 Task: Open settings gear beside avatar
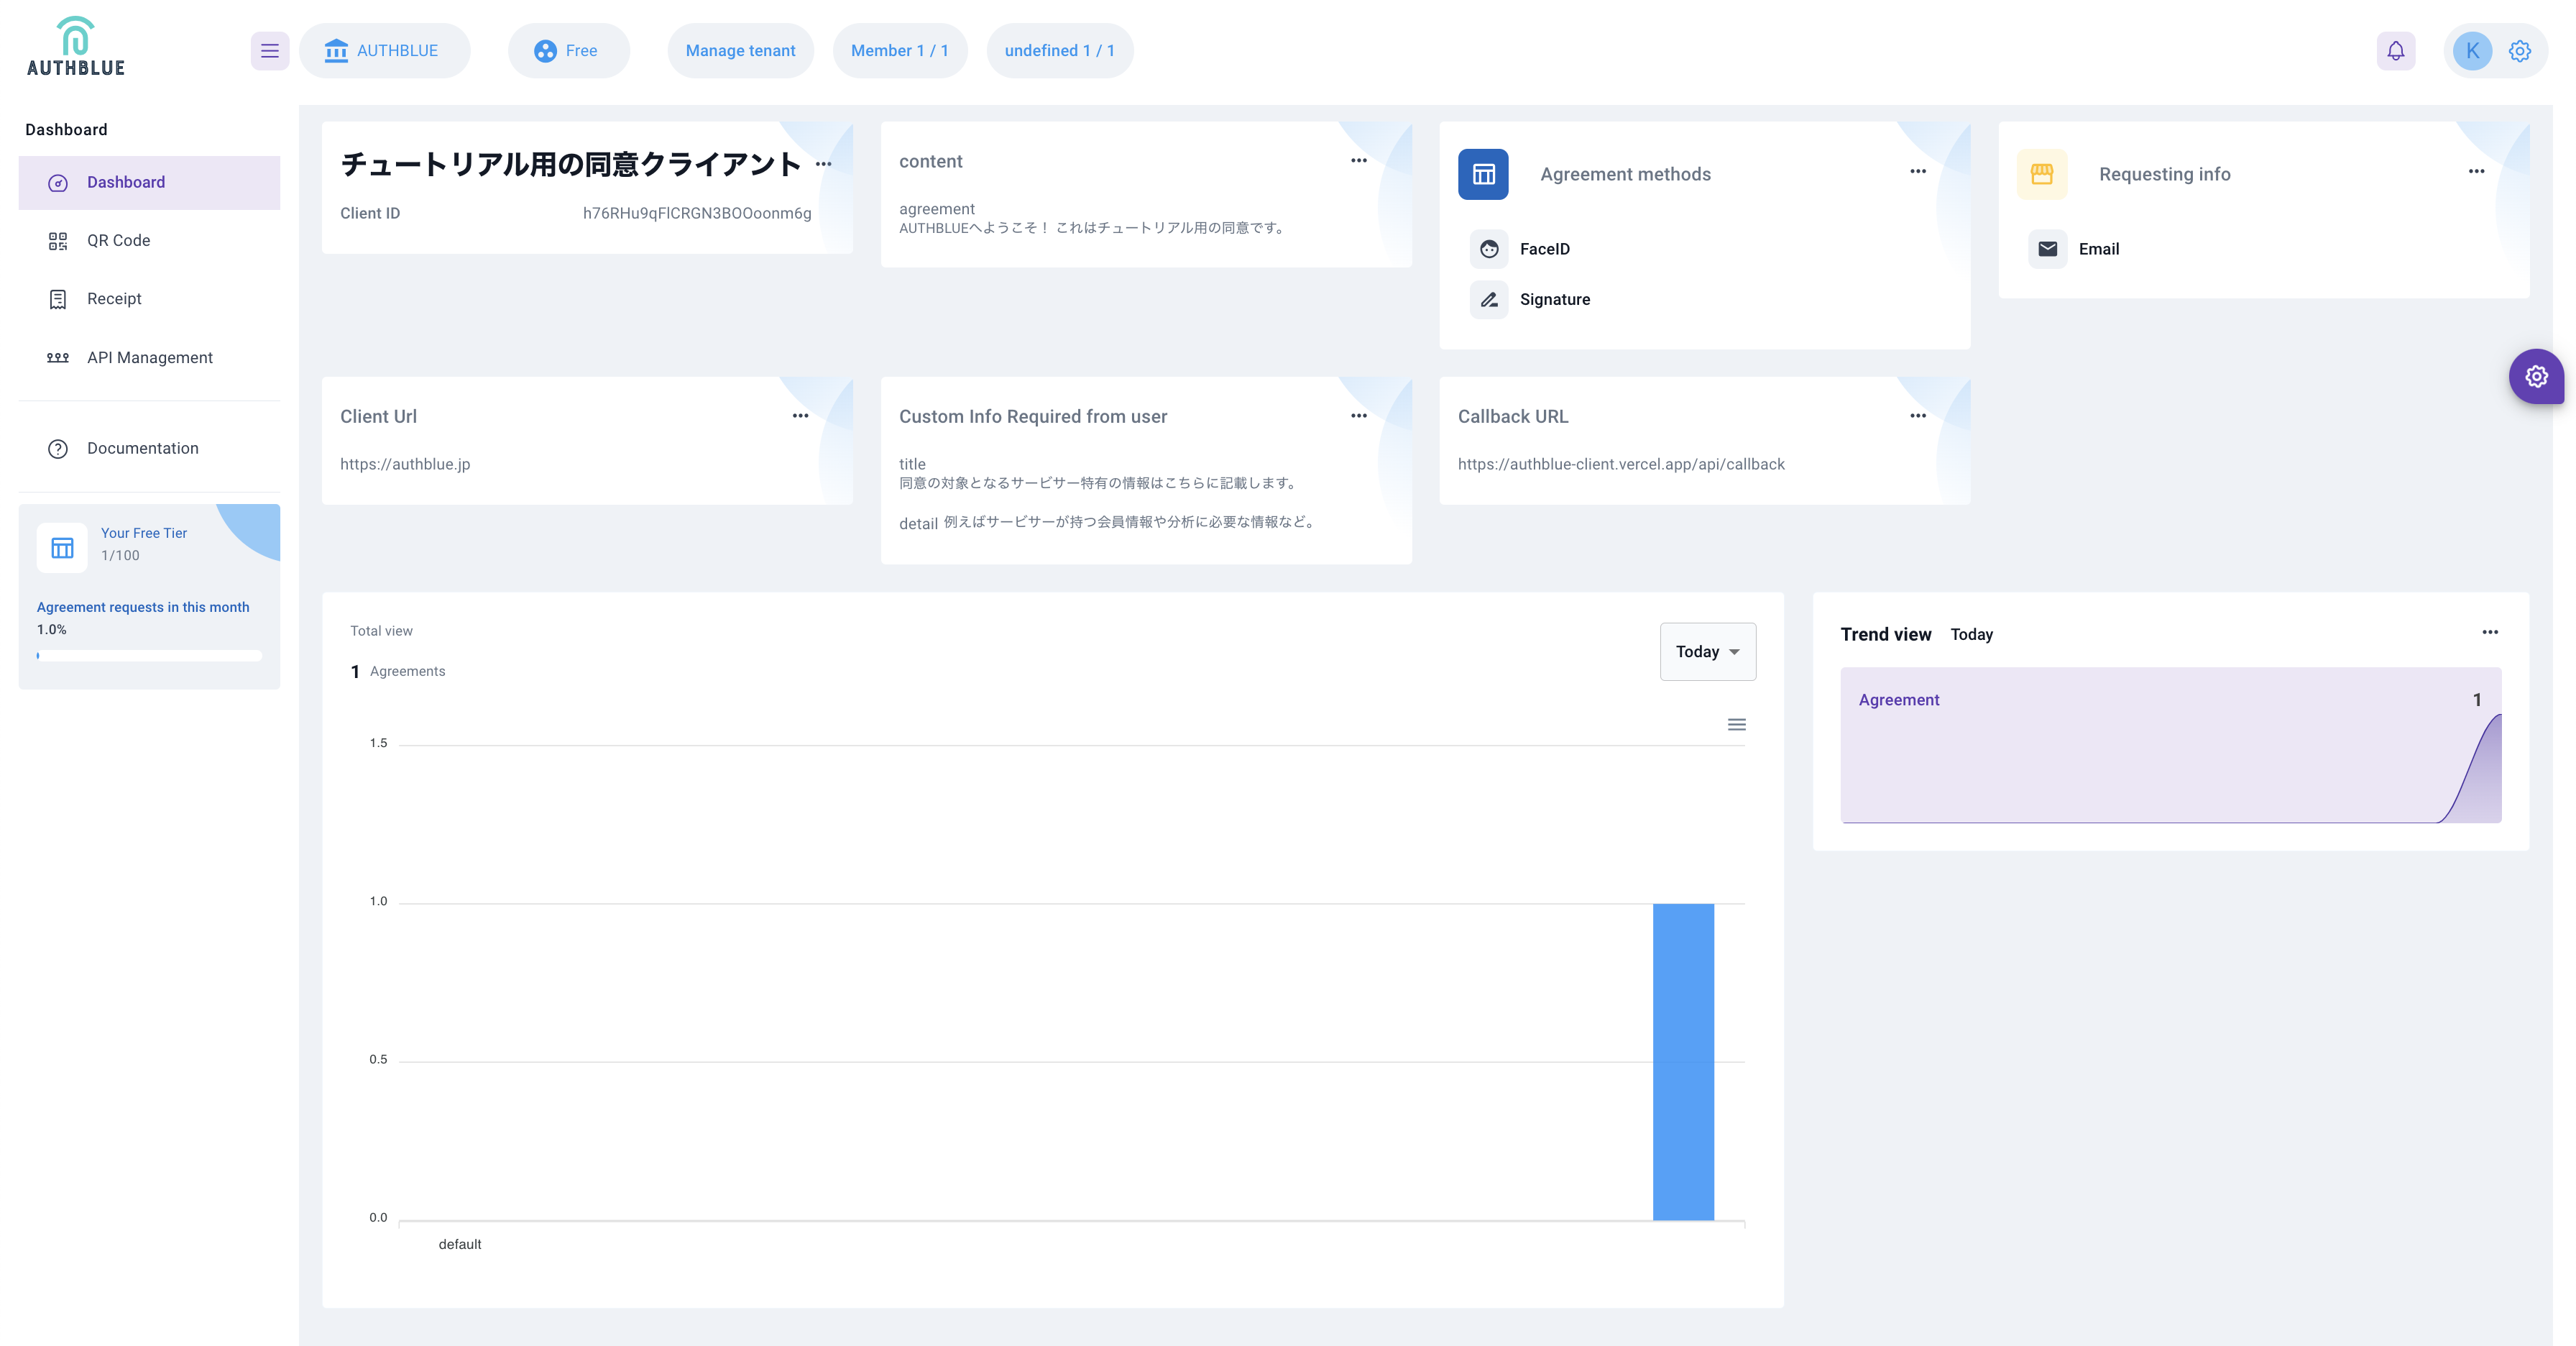point(2519,51)
